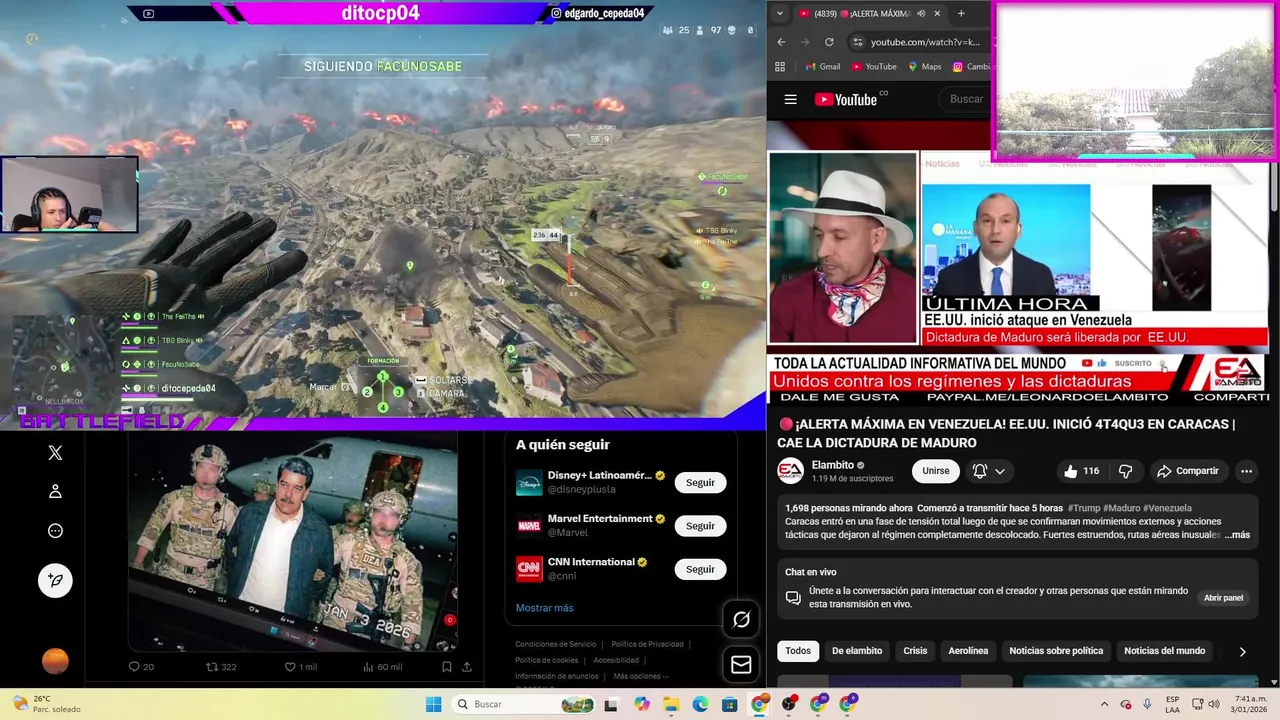Click the YouTube Buscar search field
Image resolution: width=1280 pixels, height=720 pixels.
click(966, 99)
